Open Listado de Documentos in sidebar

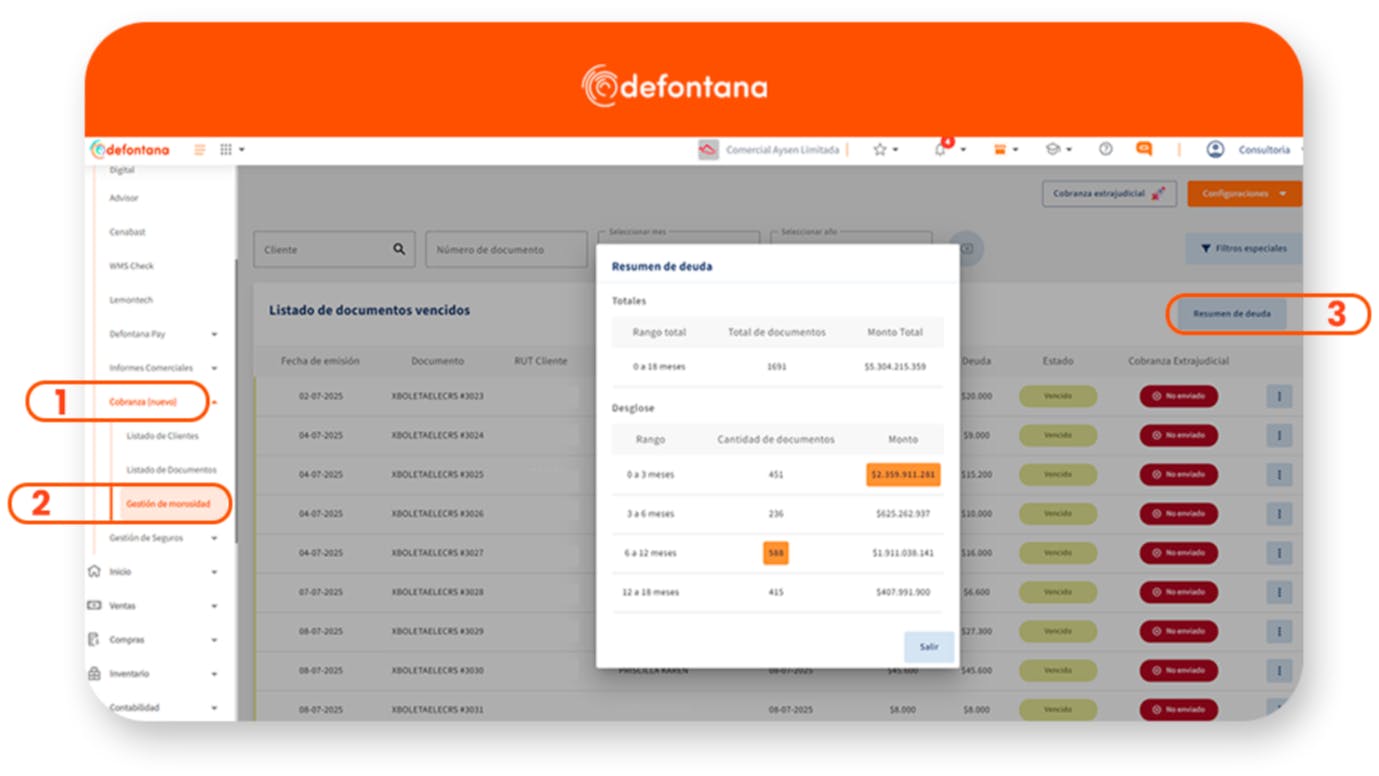click(171, 470)
